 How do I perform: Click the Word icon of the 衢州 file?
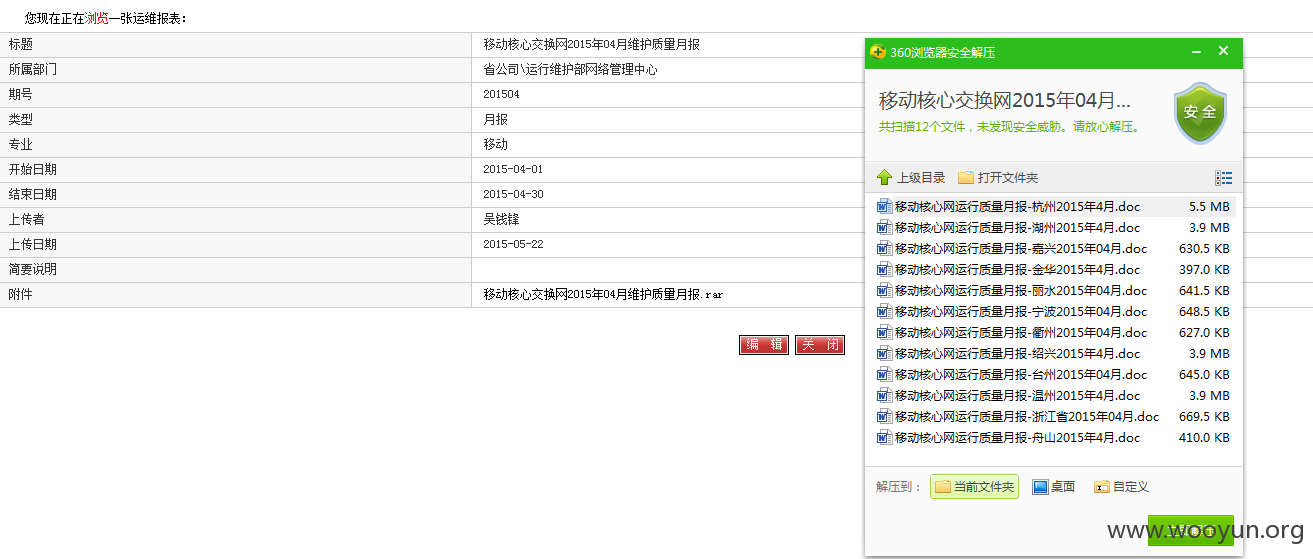pos(884,333)
